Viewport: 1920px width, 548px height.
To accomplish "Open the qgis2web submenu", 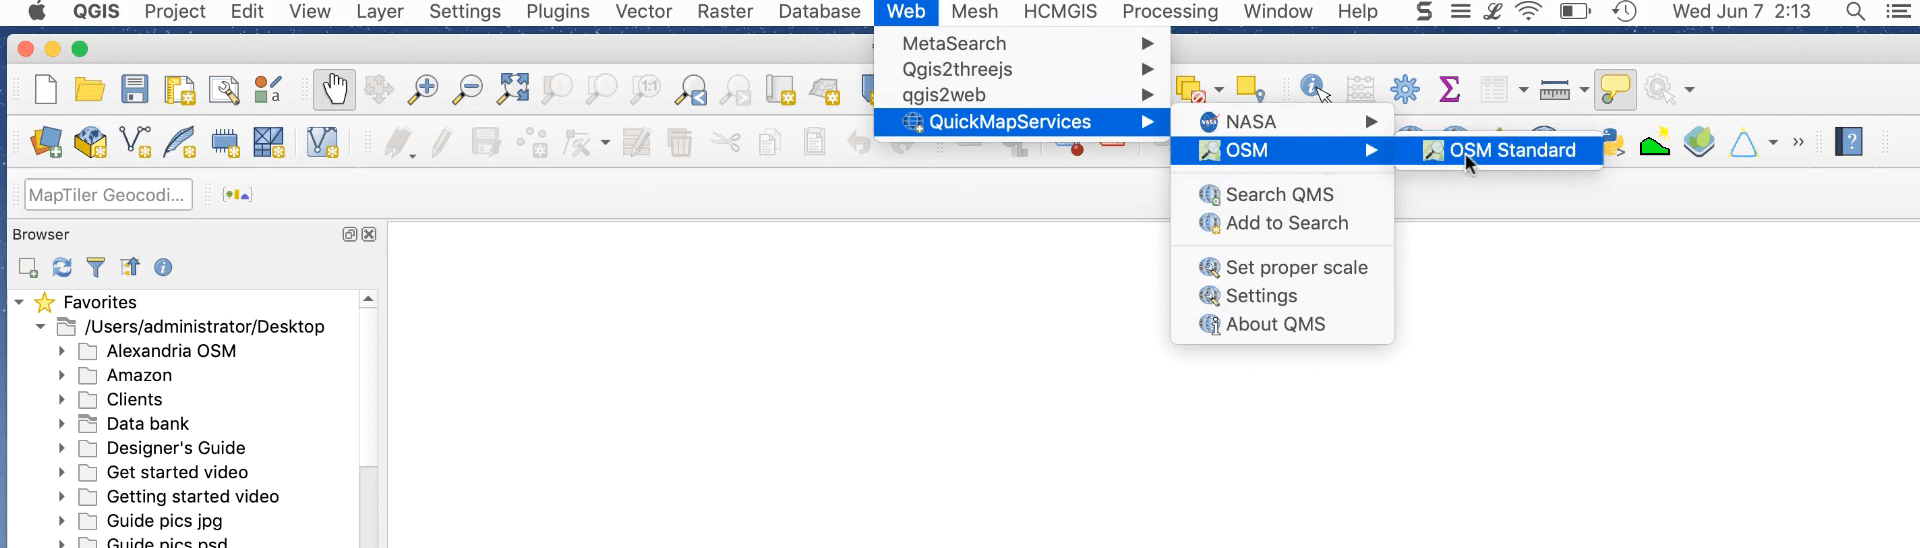I will pos(1022,95).
